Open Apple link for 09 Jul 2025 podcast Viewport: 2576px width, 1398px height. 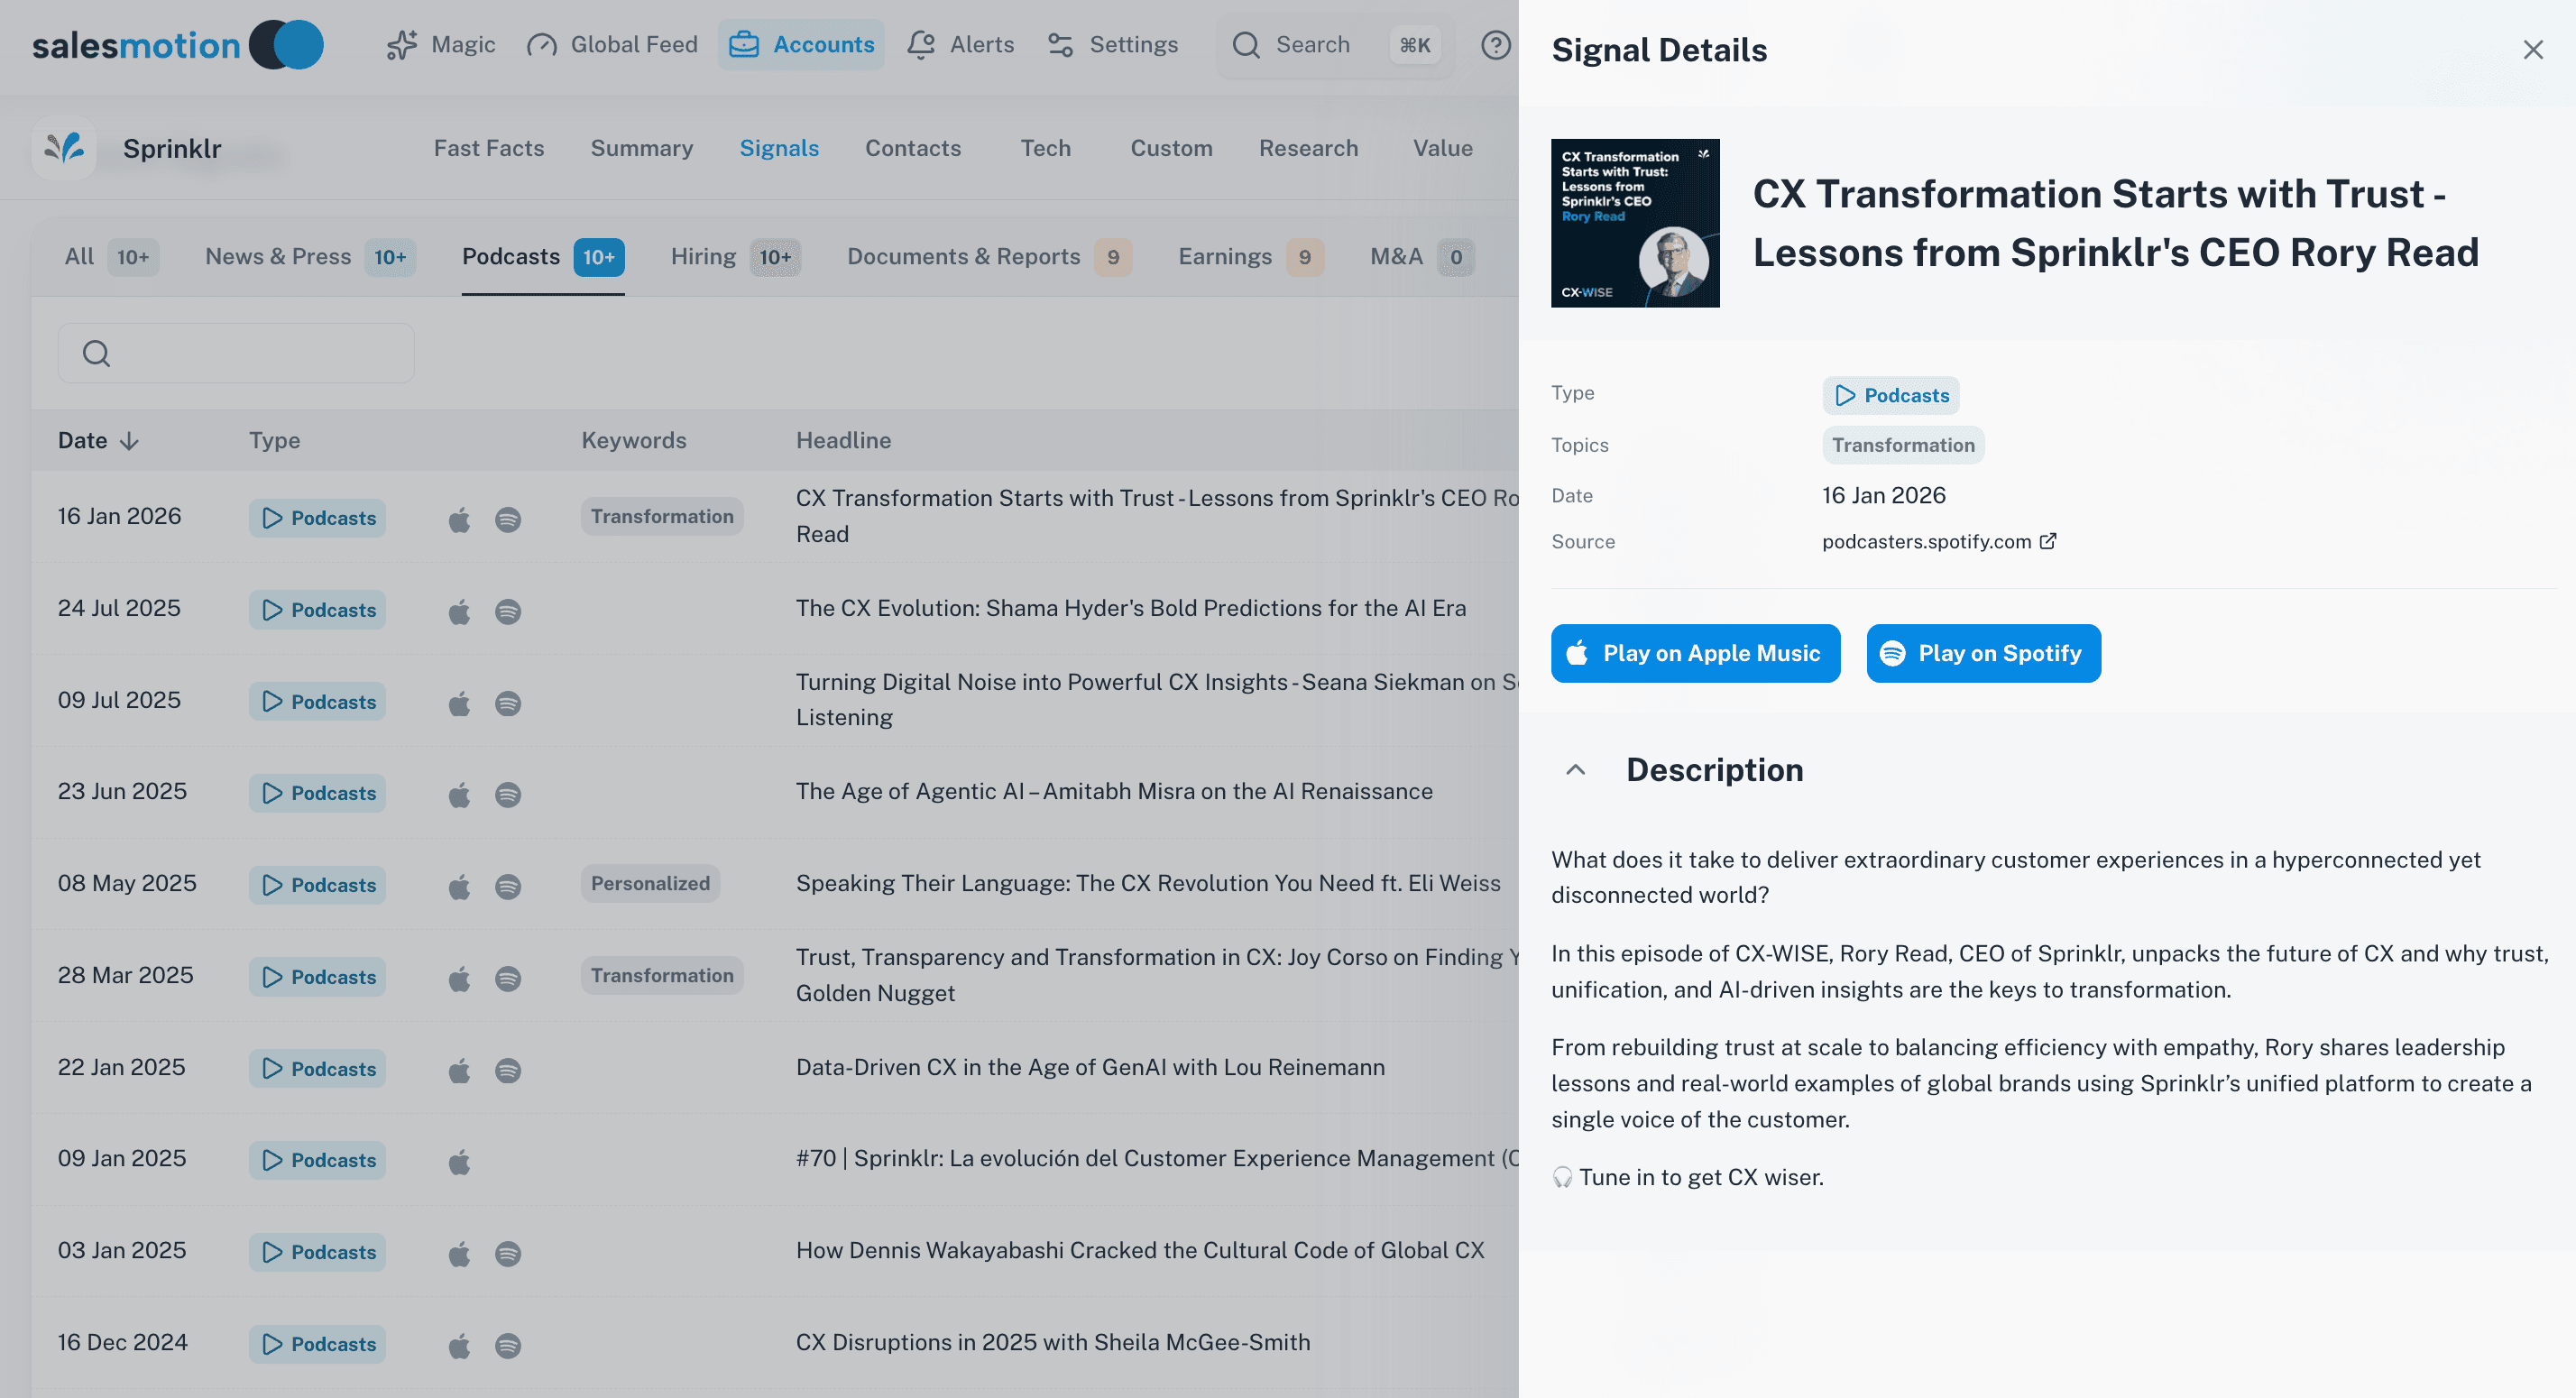click(459, 703)
